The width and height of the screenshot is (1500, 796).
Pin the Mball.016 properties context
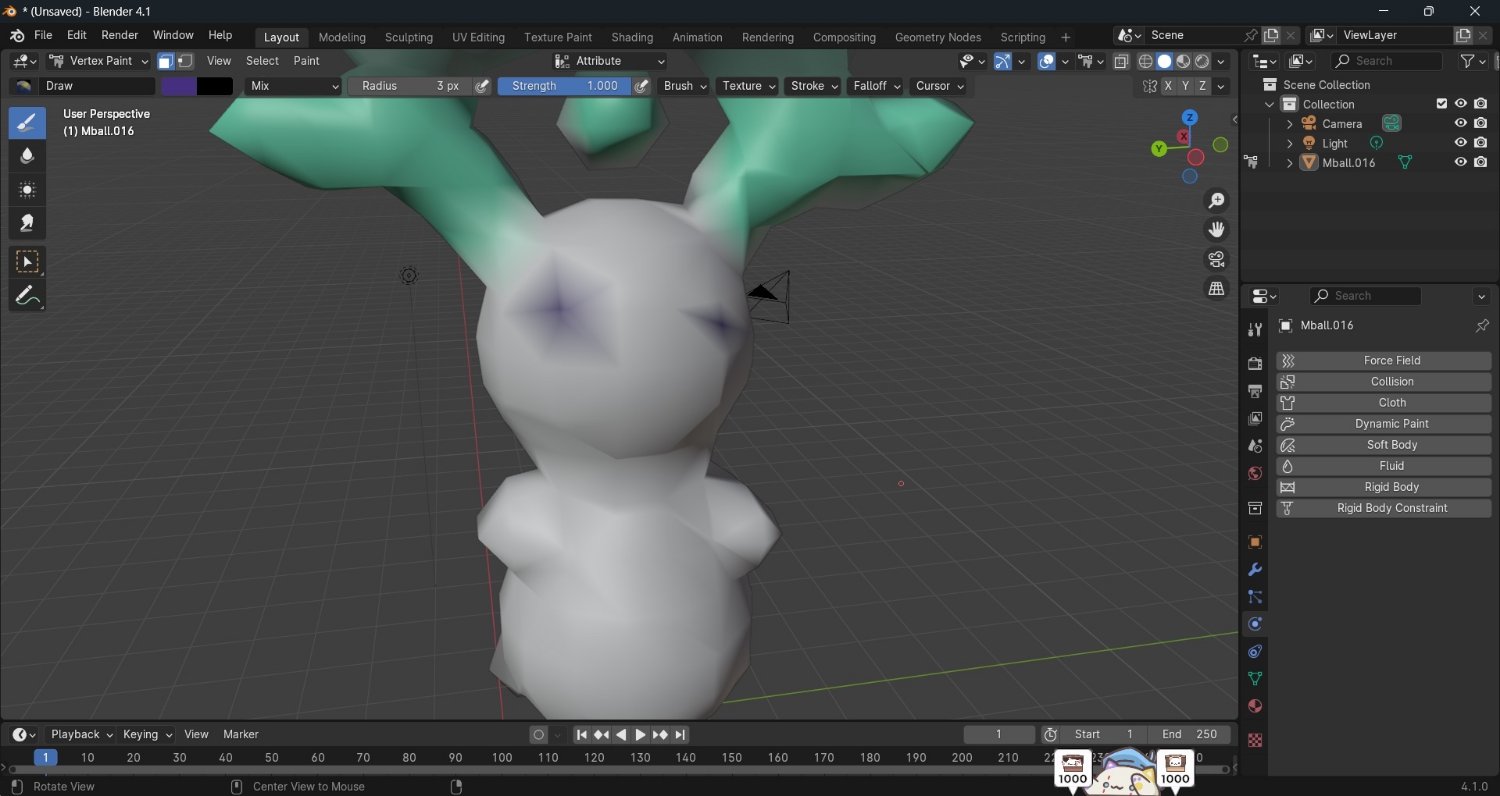[1482, 326]
